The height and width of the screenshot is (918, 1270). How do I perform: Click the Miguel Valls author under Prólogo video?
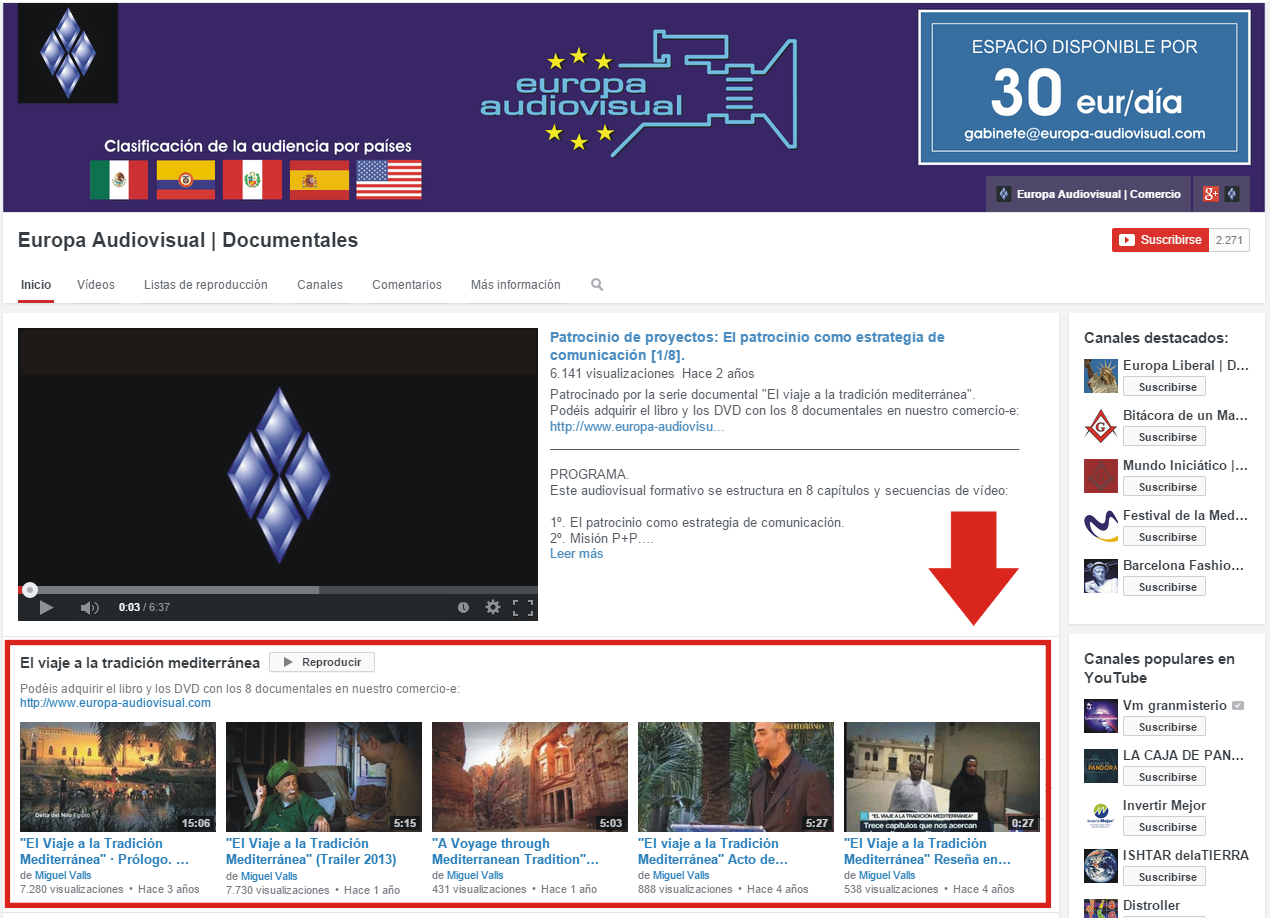[63, 876]
